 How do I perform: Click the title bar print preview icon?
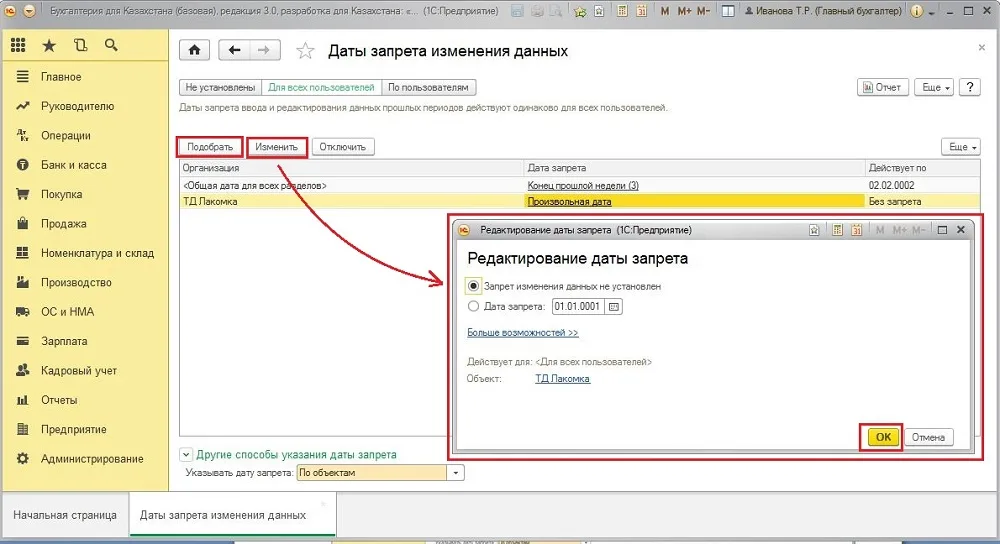pos(556,11)
